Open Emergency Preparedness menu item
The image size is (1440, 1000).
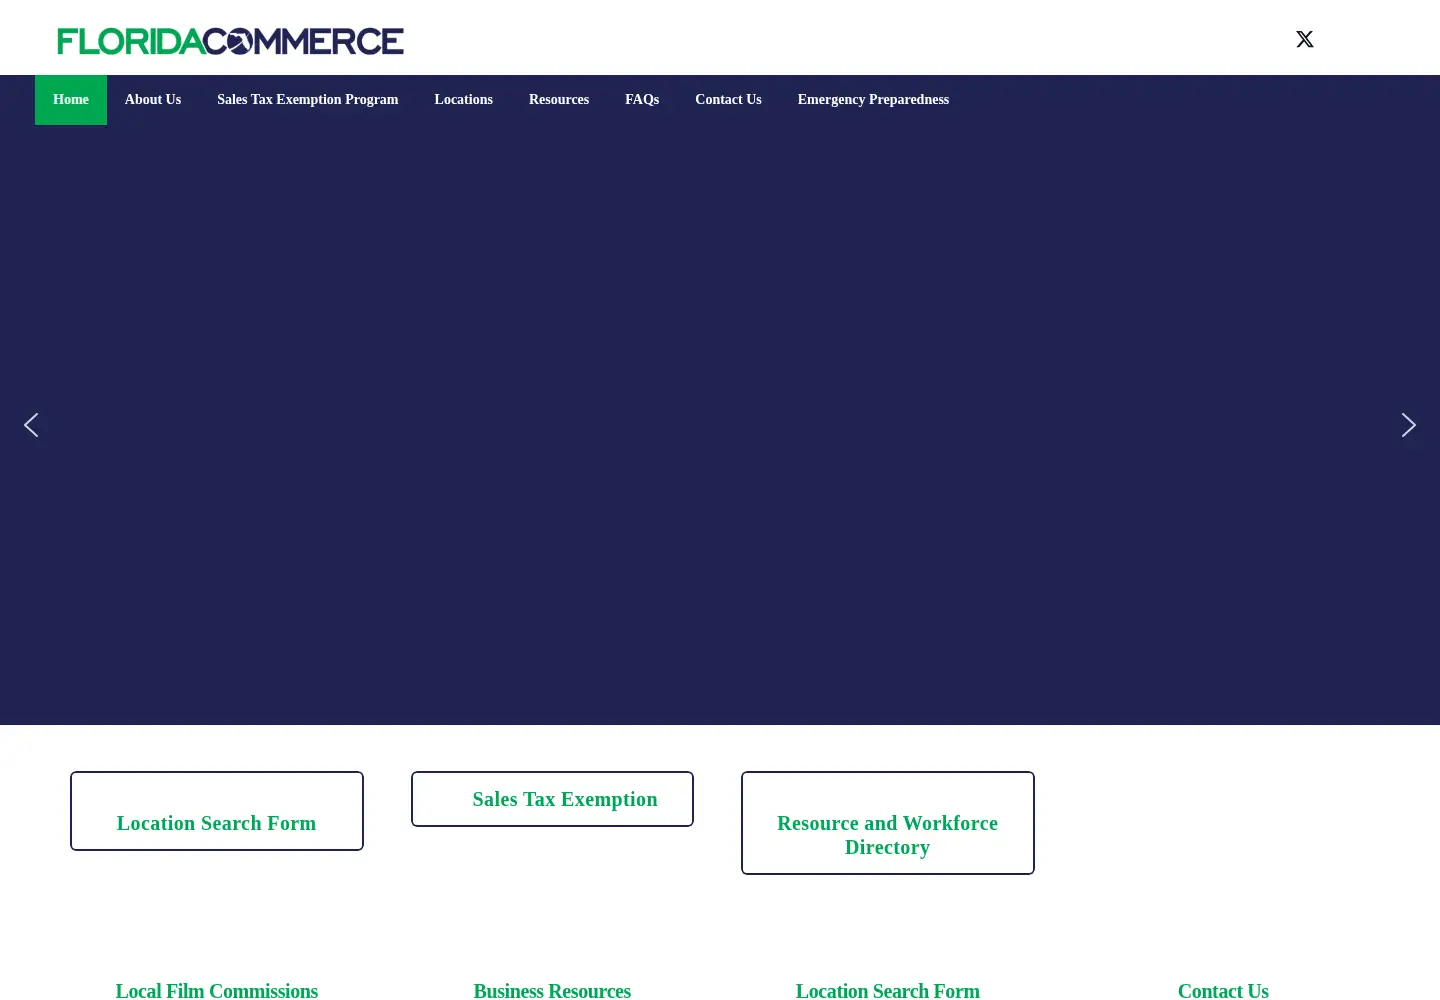coord(873,100)
